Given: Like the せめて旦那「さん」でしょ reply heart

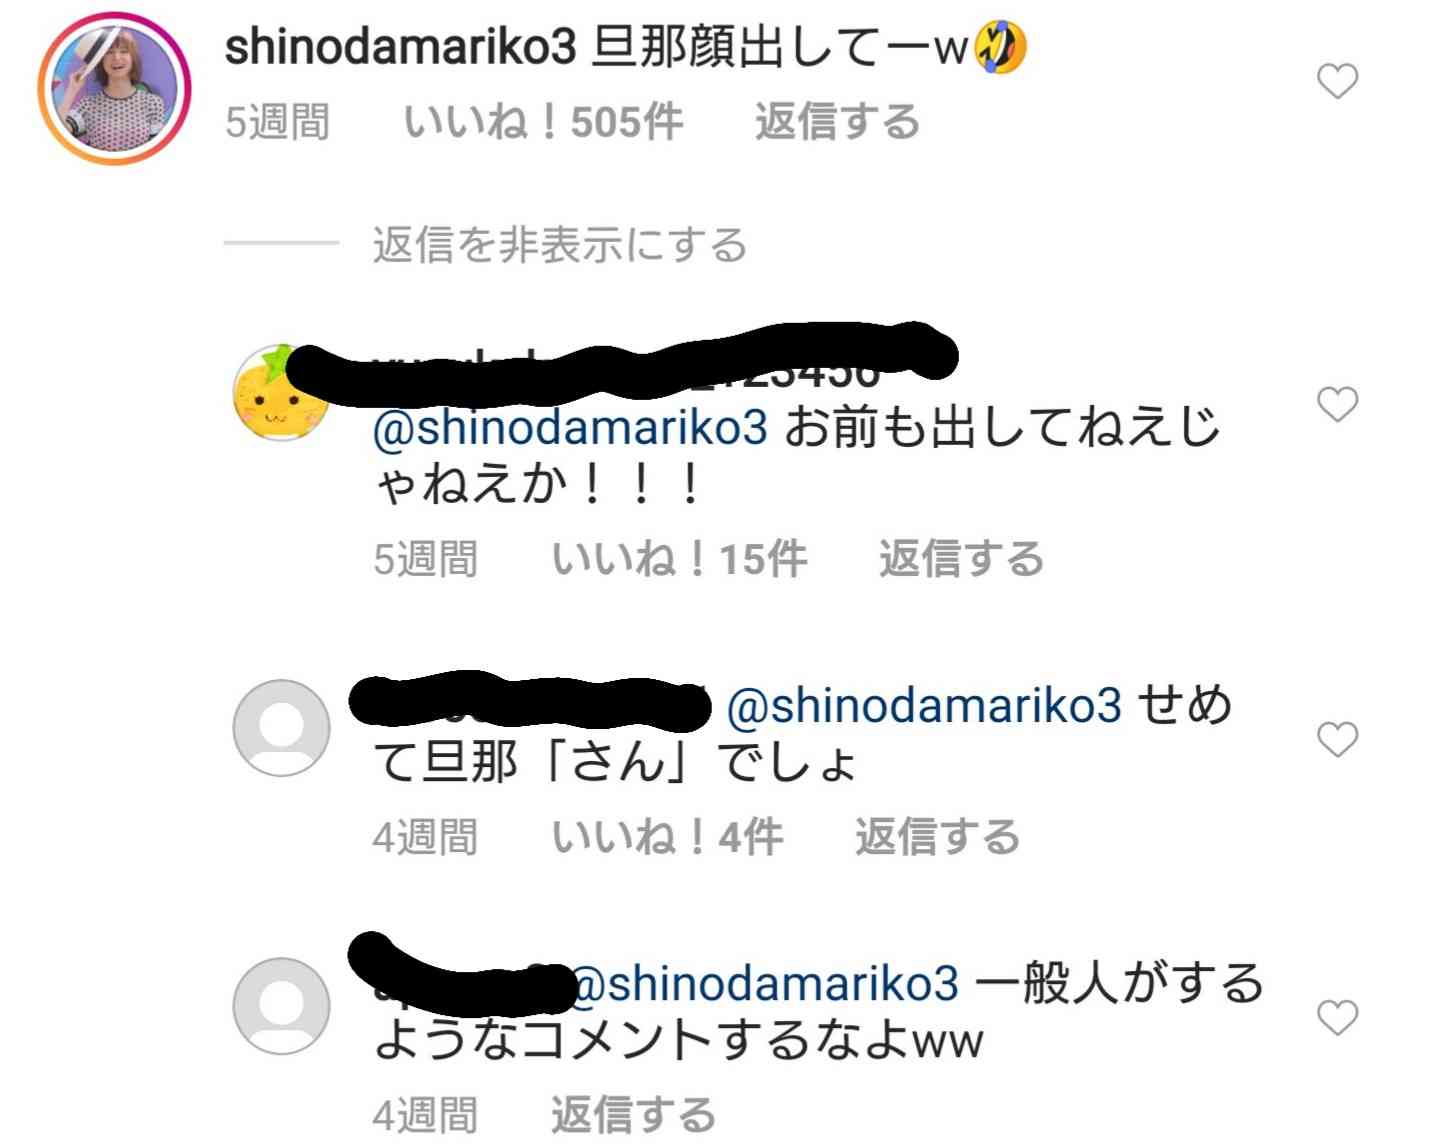Looking at the screenshot, I should point(1337,740).
